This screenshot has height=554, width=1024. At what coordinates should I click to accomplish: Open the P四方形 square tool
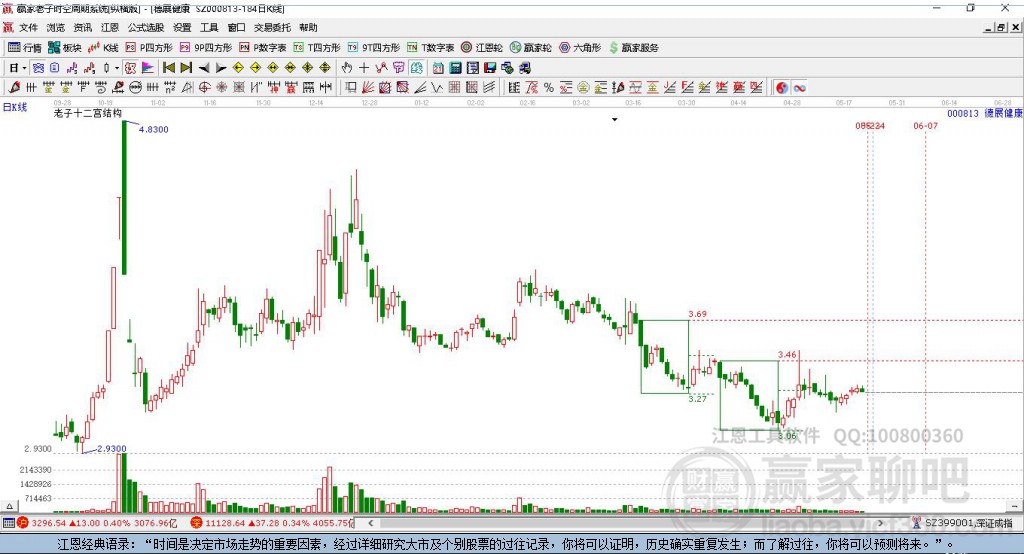(x=149, y=48)
